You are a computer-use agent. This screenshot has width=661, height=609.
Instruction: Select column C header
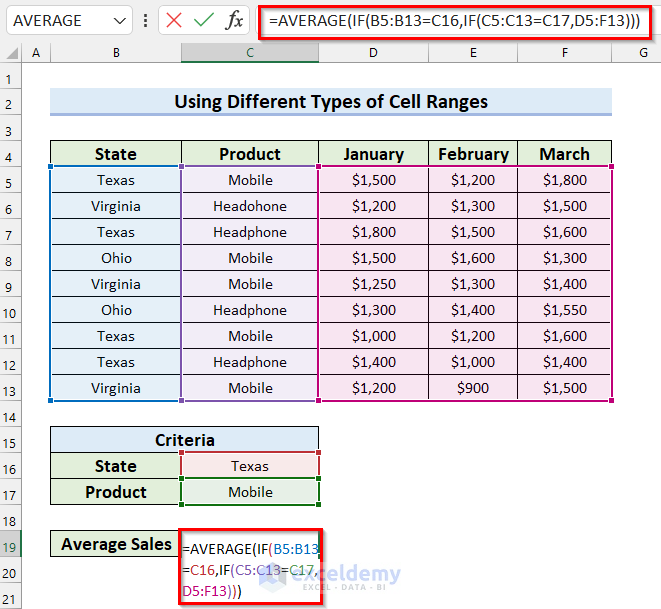point(250,53)
